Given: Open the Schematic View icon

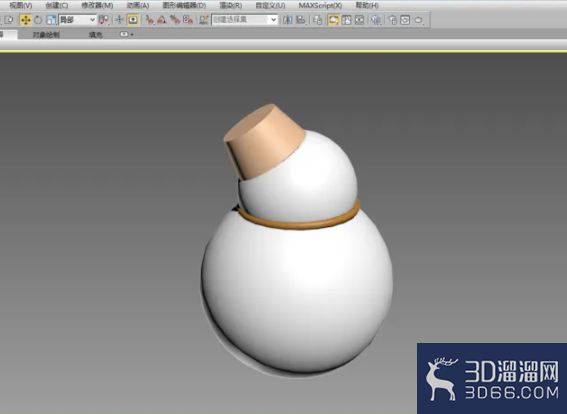Looking at the screenshot, I should (359, 20).
